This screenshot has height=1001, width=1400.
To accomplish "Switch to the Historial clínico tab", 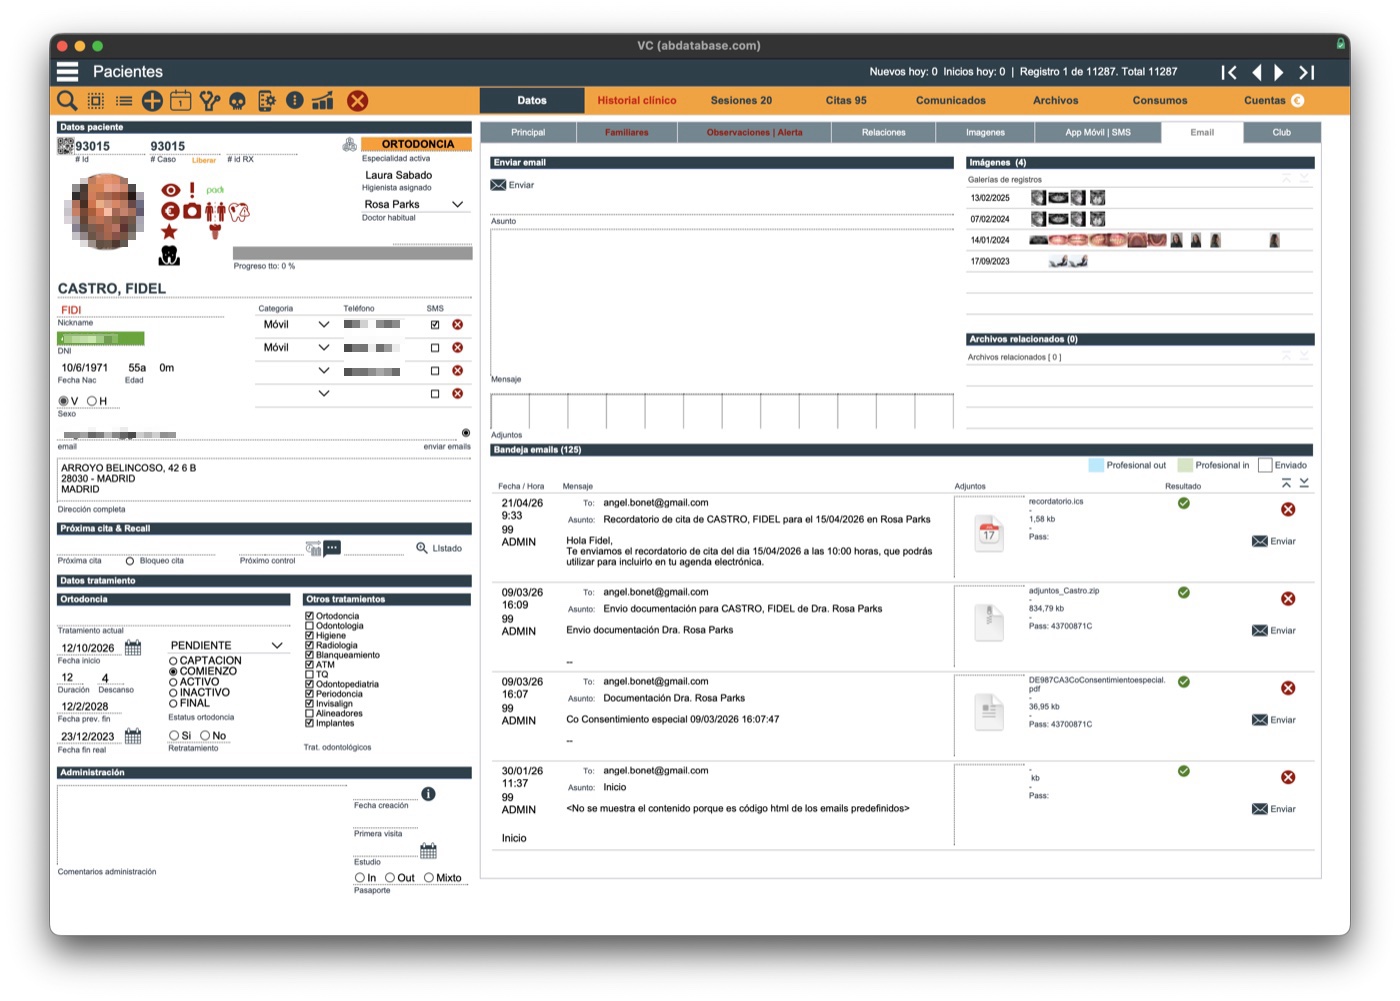I will 637,100.
